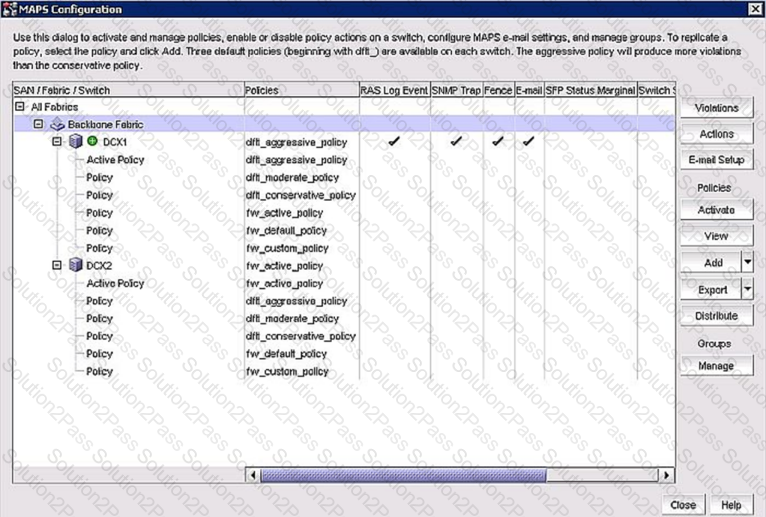Select dflt_conservative_policy under DCX2

[300, 336]
